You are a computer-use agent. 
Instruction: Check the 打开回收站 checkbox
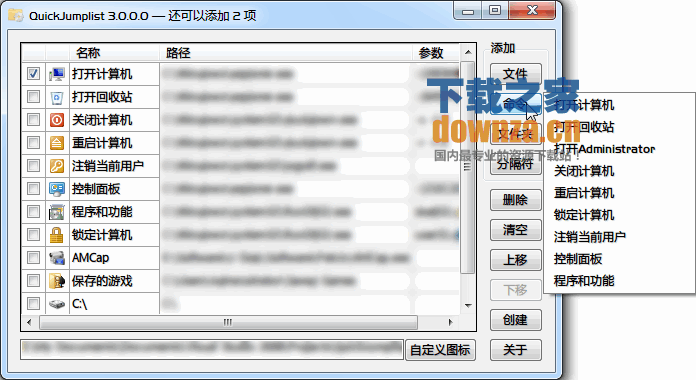(x=33, y=96)
